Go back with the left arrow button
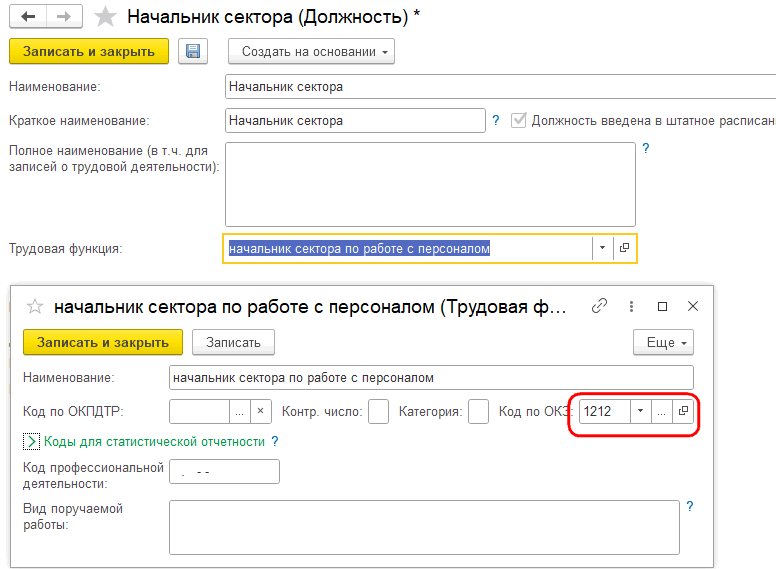This screenshot has height=569, width=776. click(28, 17)
